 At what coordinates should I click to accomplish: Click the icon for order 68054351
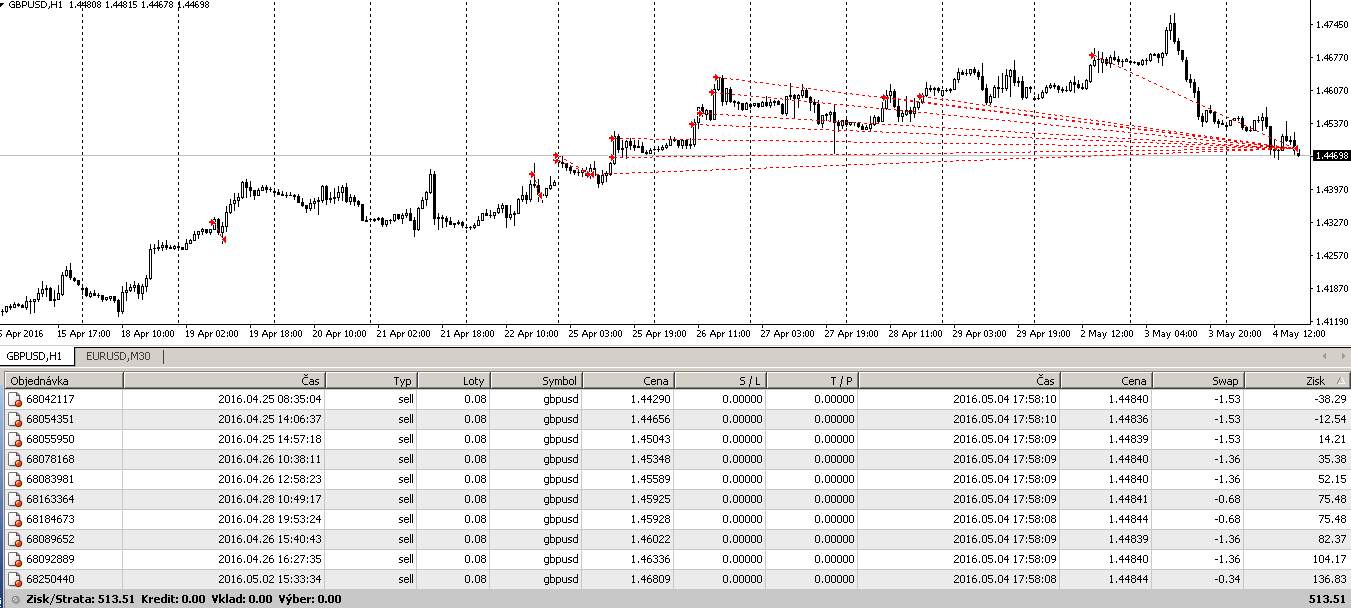click(14, 419)
